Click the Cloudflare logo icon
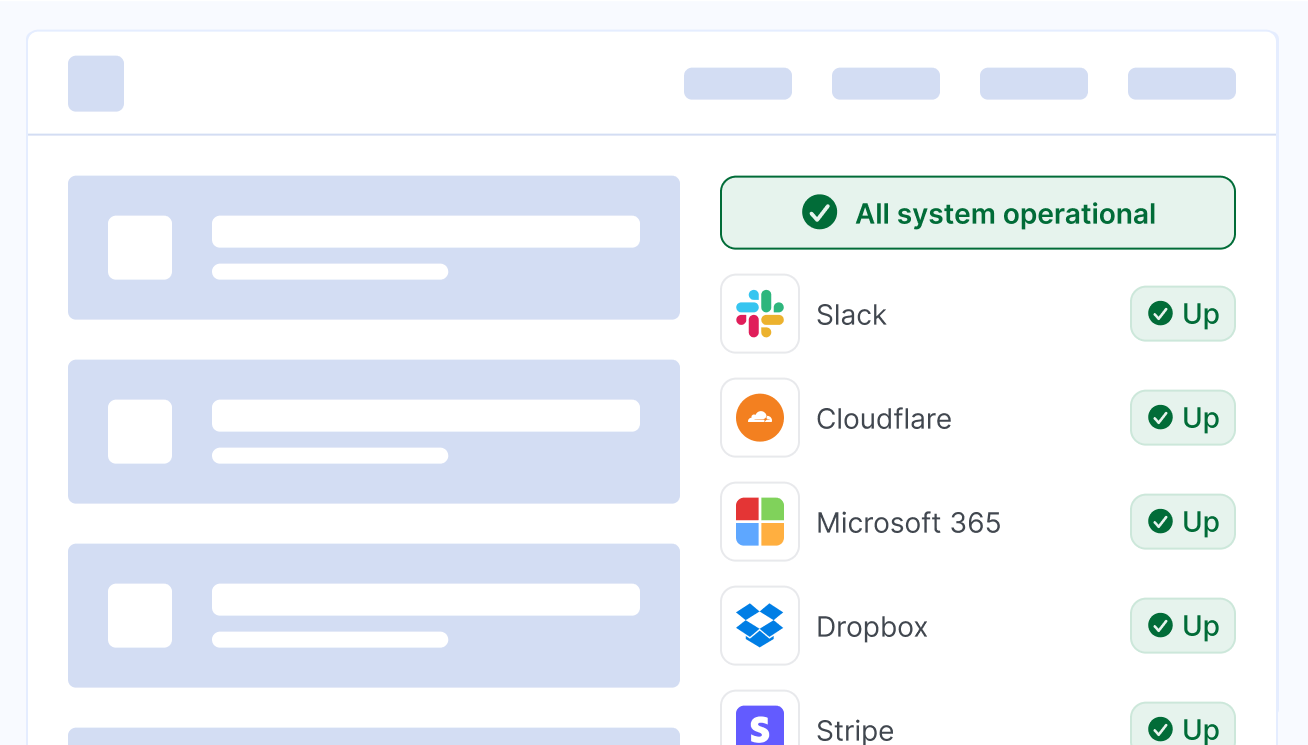This screenshot has height=745, width=1308. point(760,418)
